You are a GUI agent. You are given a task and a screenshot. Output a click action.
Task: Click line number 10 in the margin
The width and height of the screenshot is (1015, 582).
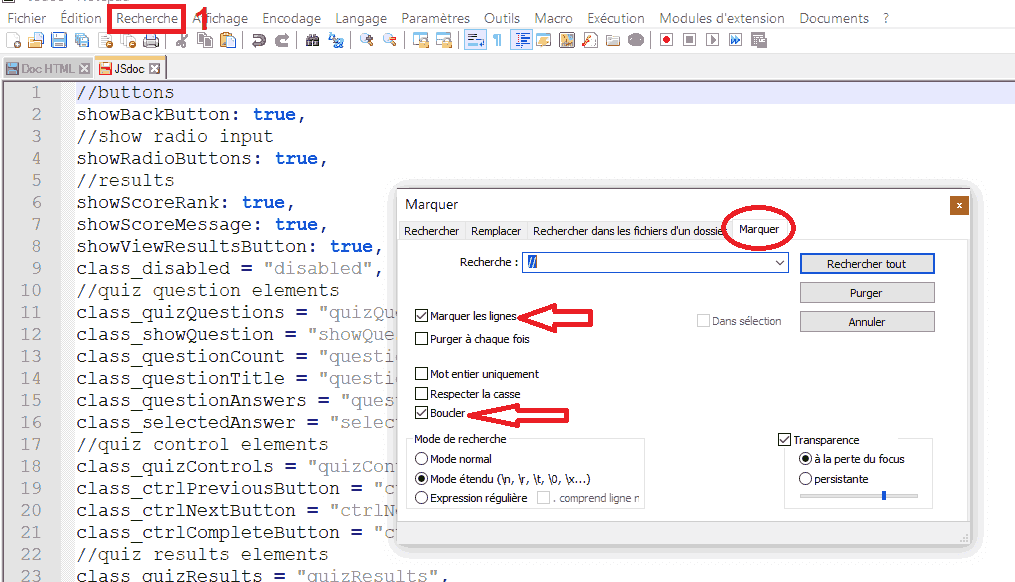pos(31,291)
